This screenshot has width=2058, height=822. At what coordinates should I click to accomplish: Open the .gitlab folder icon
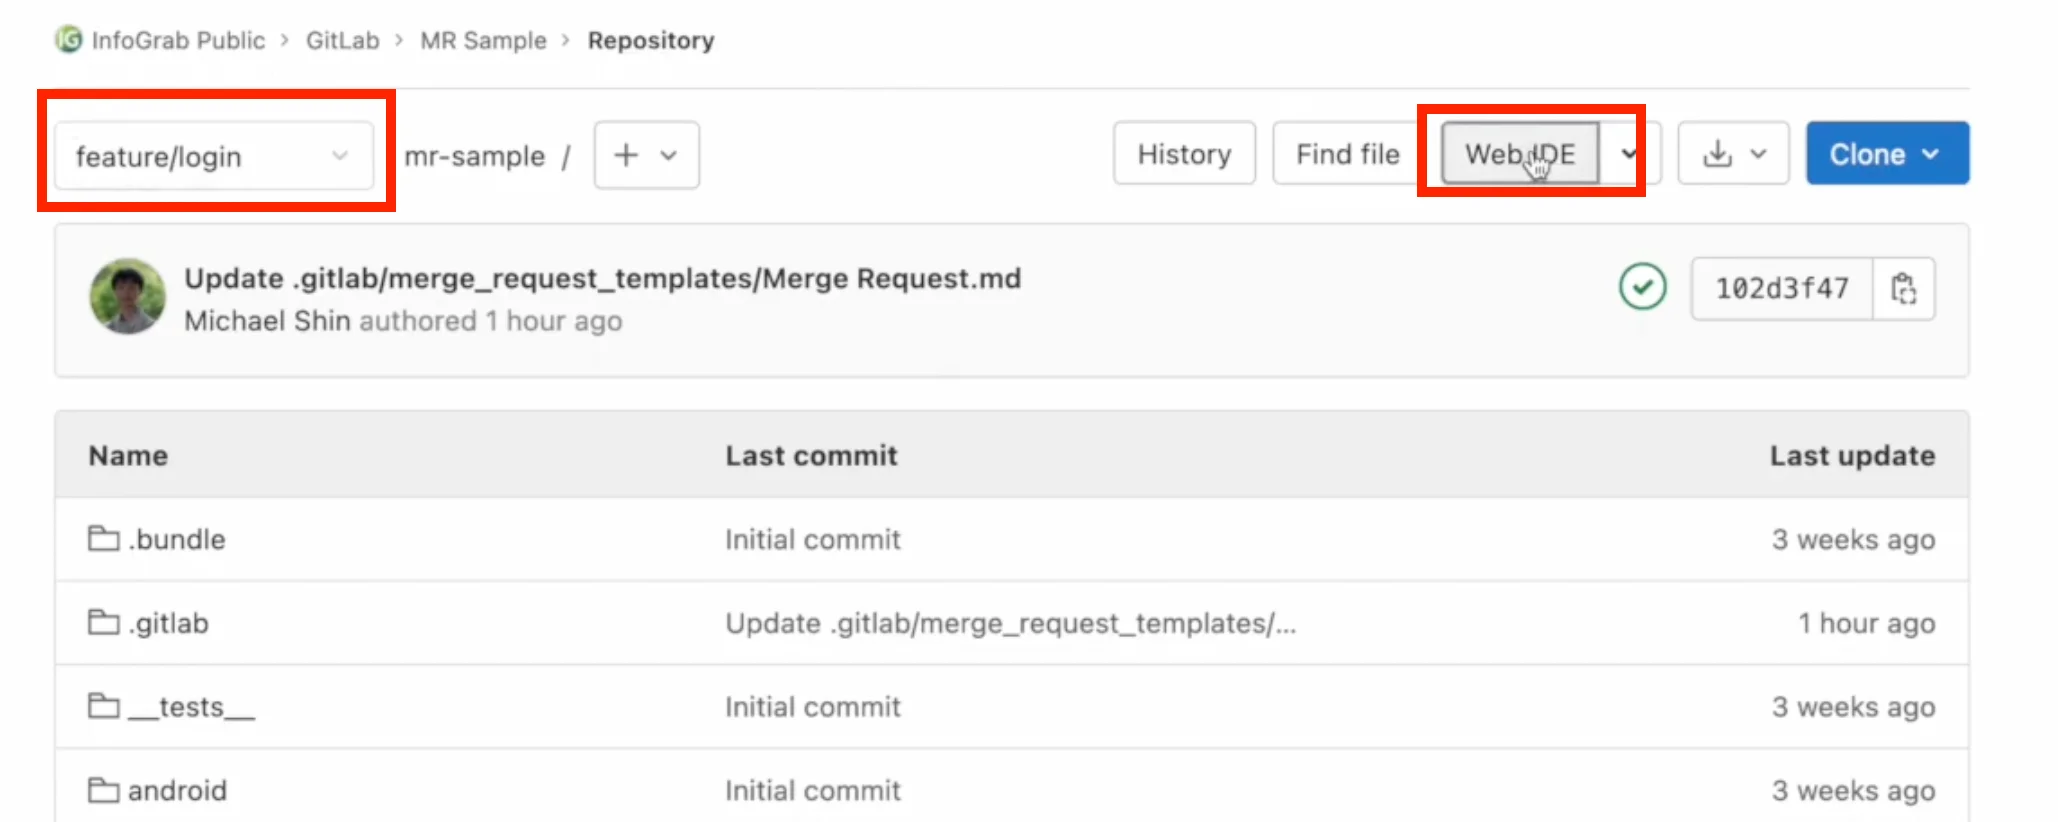(103, 623)
